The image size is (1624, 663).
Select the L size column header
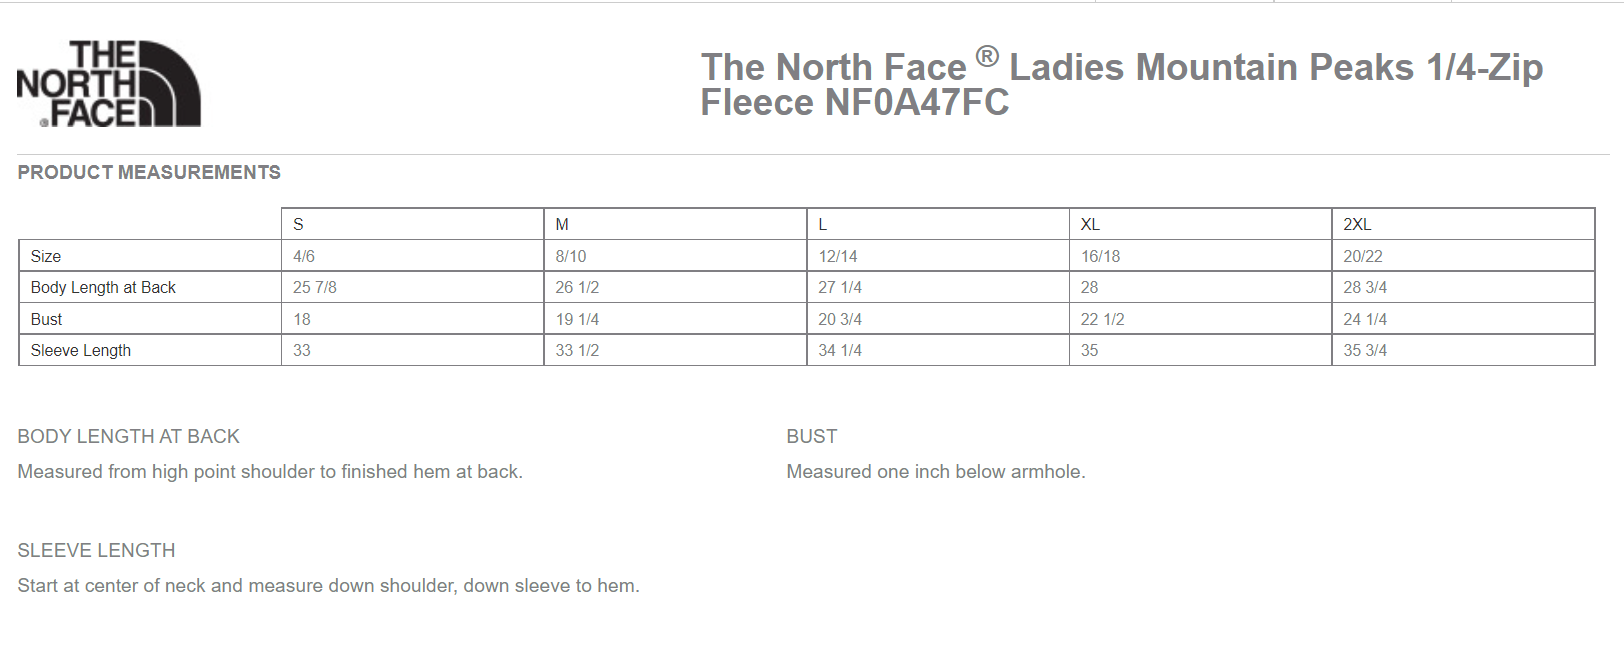pos(938,224)
